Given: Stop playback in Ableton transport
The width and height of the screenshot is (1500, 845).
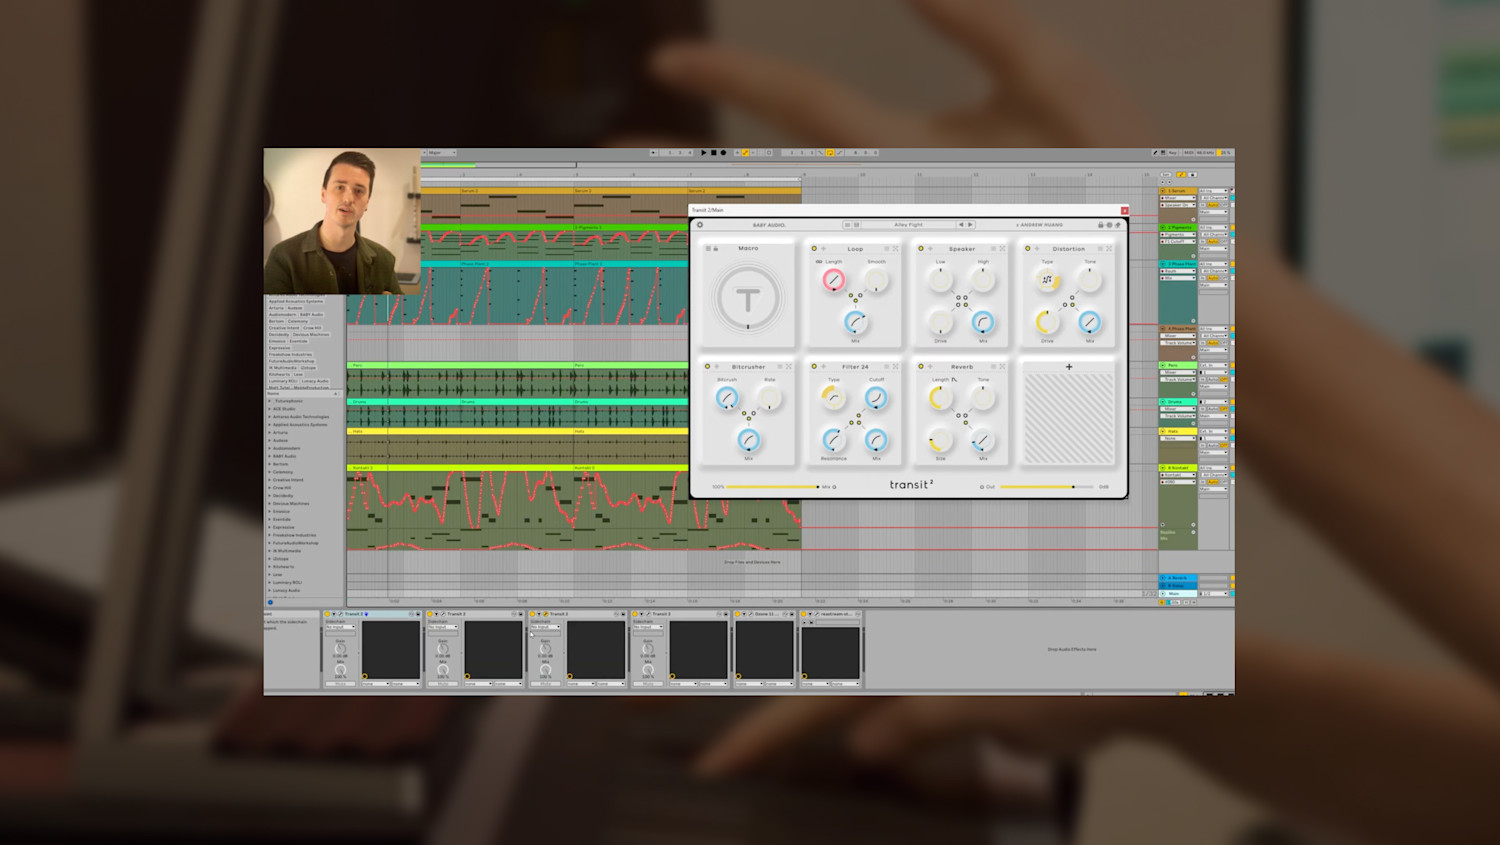Looking at the screenshot, I should point(713,153).
